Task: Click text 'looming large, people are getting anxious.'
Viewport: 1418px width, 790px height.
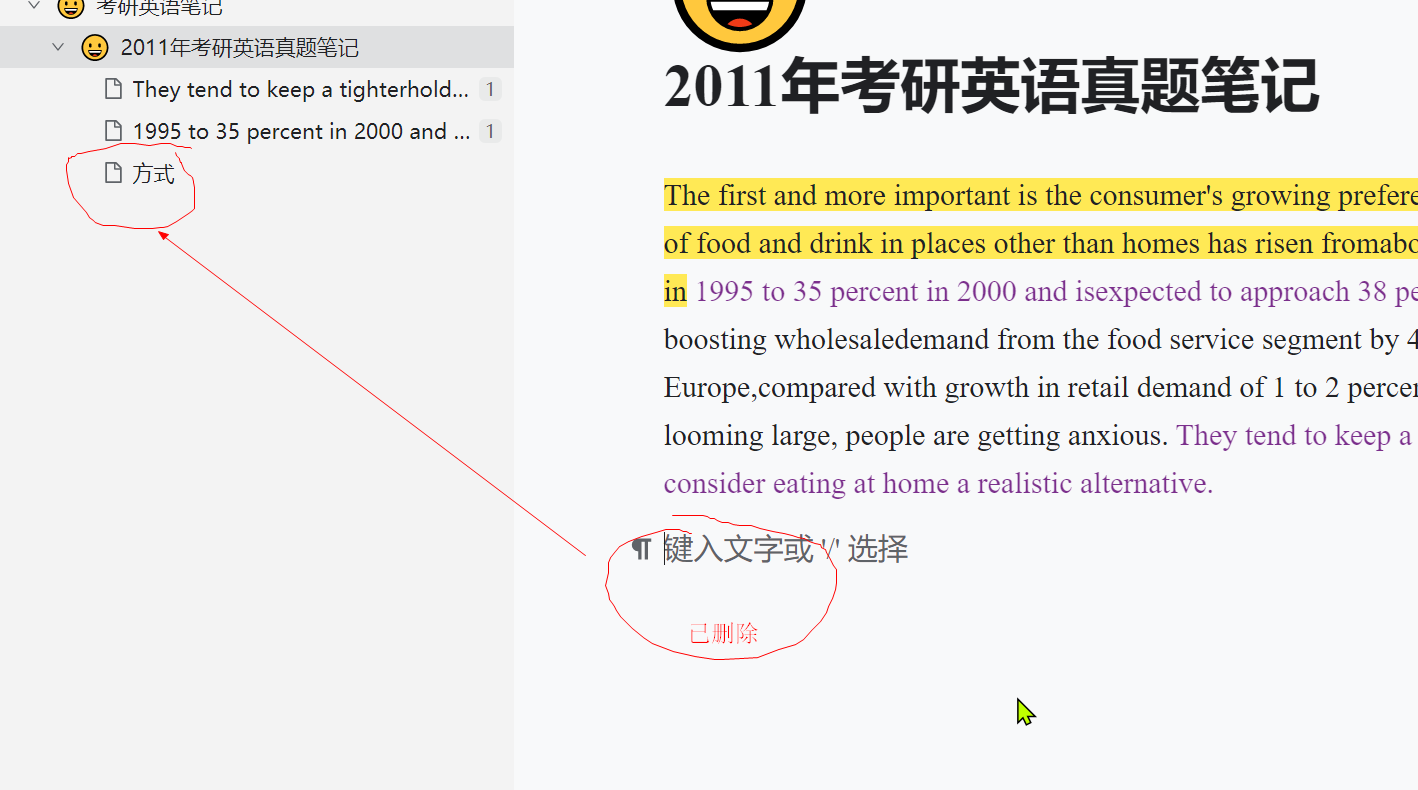Action: click(916, 435)
